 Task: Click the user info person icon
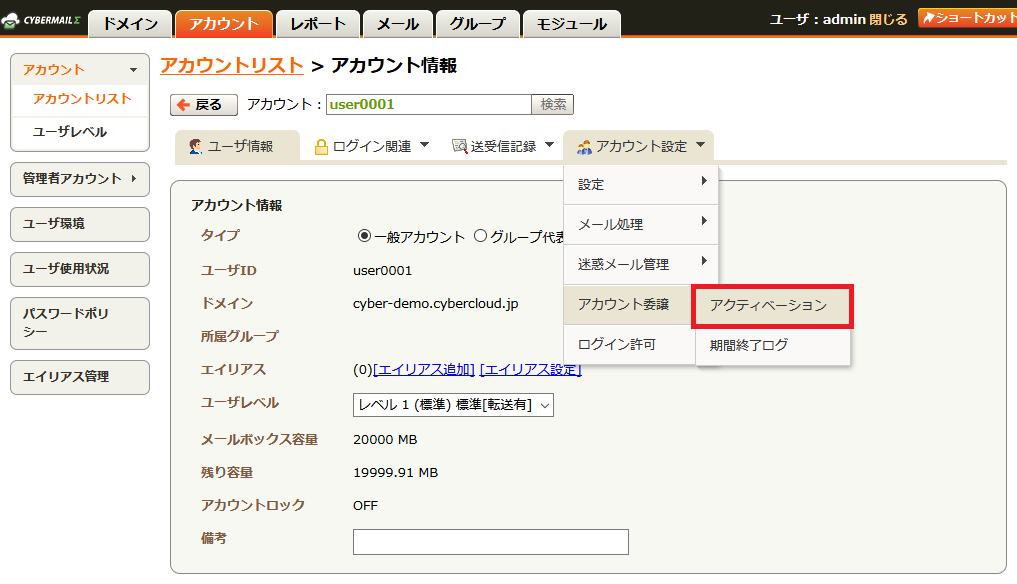195,147
